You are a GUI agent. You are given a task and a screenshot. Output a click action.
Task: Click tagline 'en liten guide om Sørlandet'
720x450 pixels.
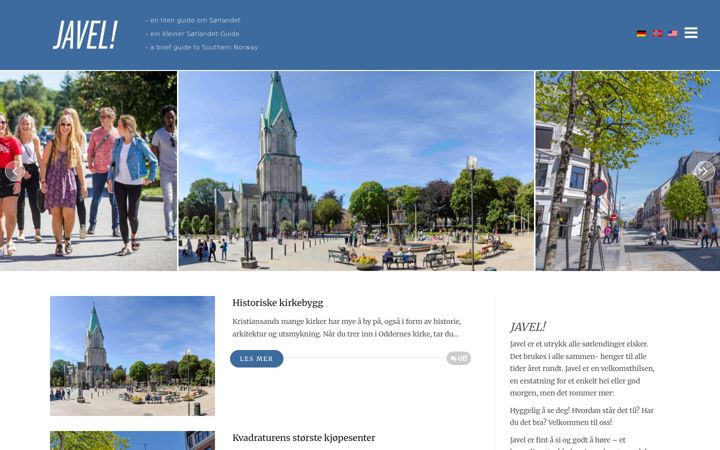pos(192,20)
